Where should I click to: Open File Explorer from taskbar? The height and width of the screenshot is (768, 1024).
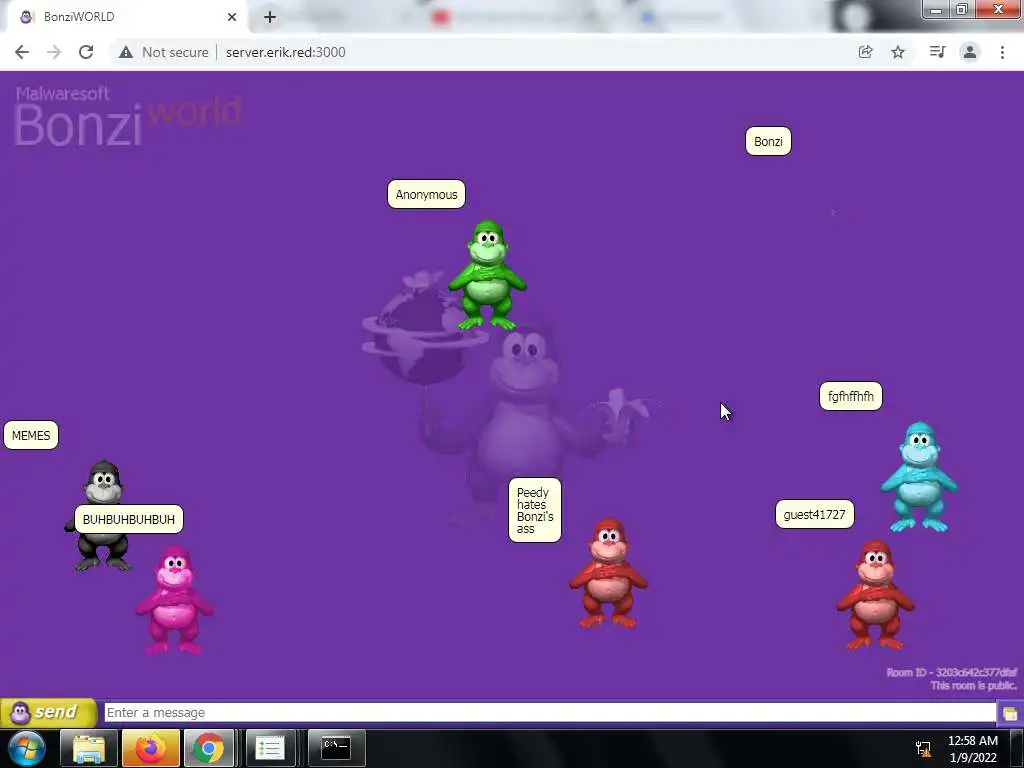(89, 748)
